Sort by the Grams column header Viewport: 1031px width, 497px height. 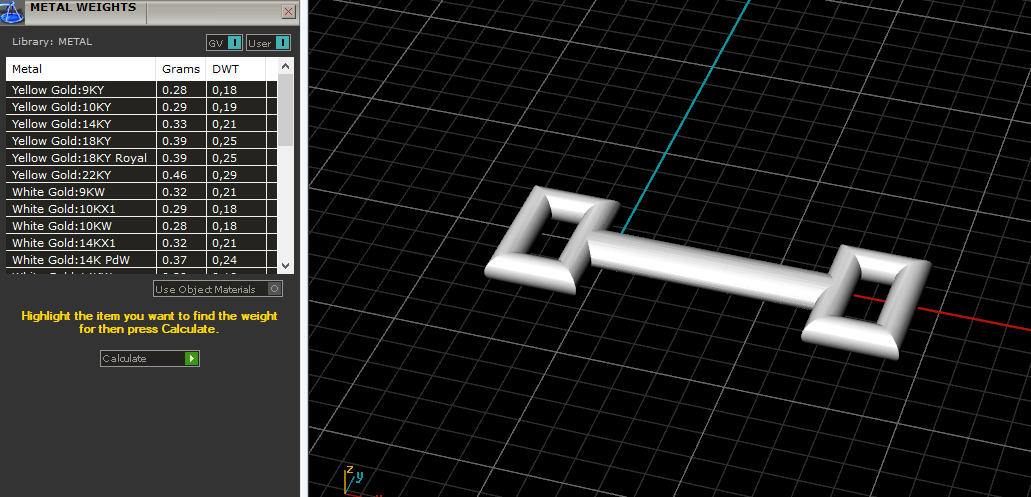click(181, 69)
